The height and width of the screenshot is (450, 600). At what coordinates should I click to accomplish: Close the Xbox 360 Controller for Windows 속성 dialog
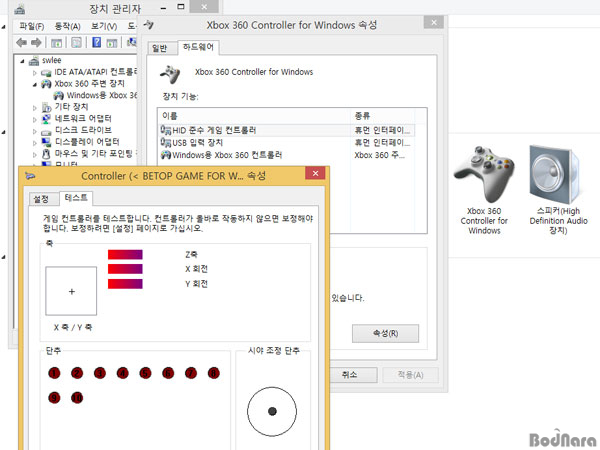click(x=434, y=22)
